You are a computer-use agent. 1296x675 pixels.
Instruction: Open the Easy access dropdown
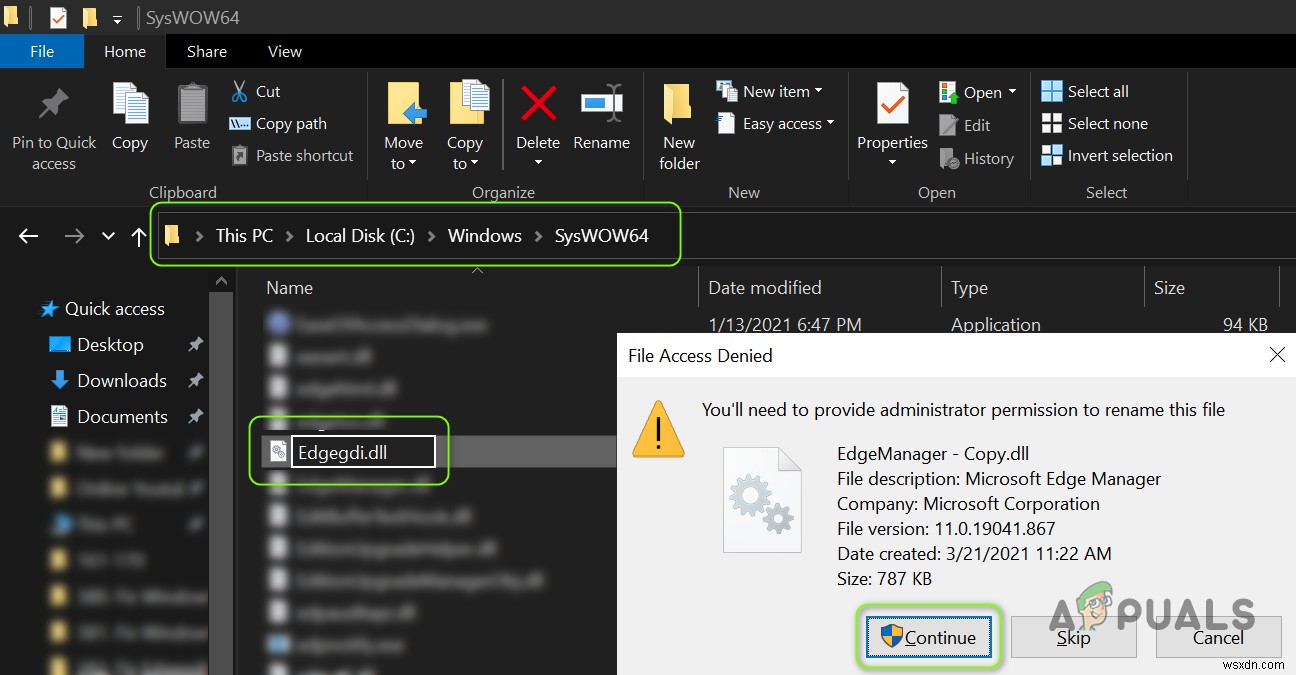pyautogui.click(x=776, y=124)
